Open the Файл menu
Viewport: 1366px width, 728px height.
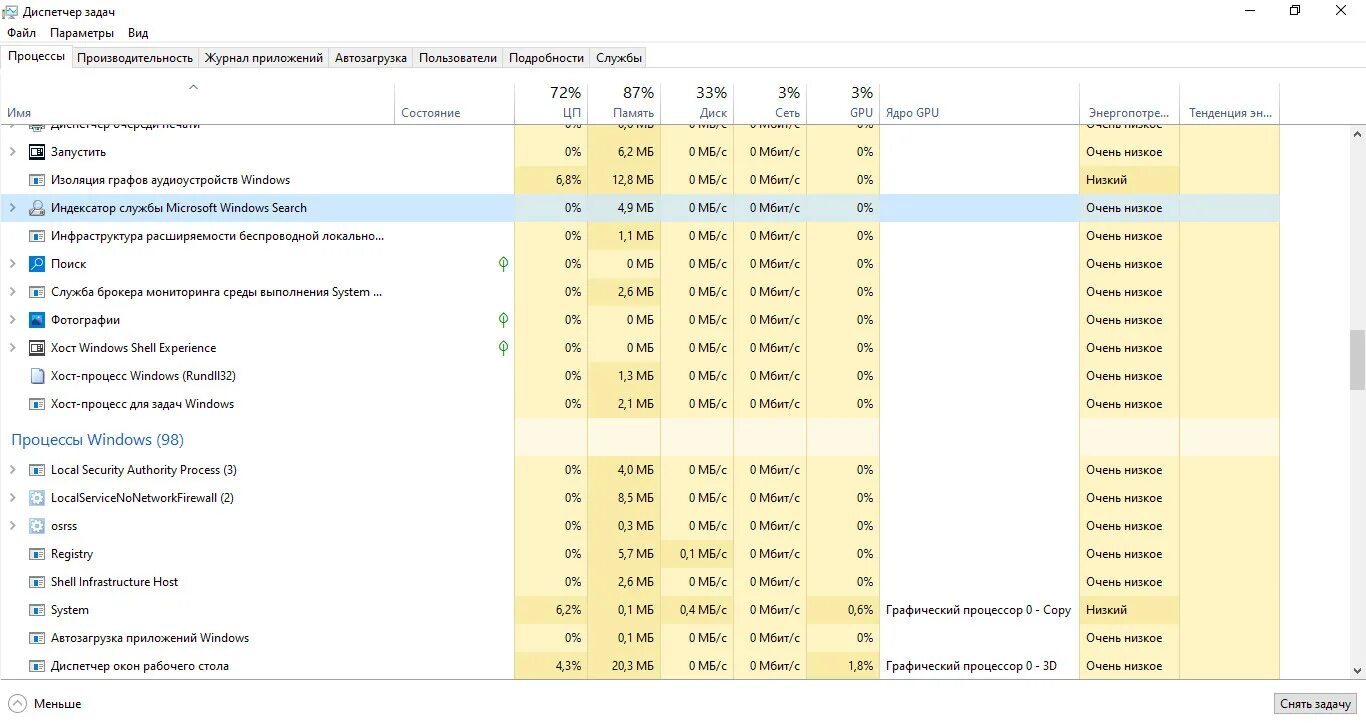tap(21, 33)
